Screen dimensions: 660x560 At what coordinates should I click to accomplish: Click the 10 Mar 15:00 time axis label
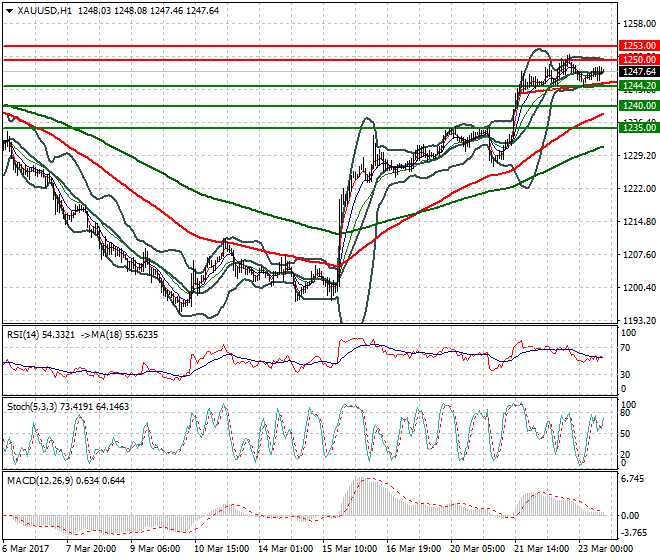221,549
